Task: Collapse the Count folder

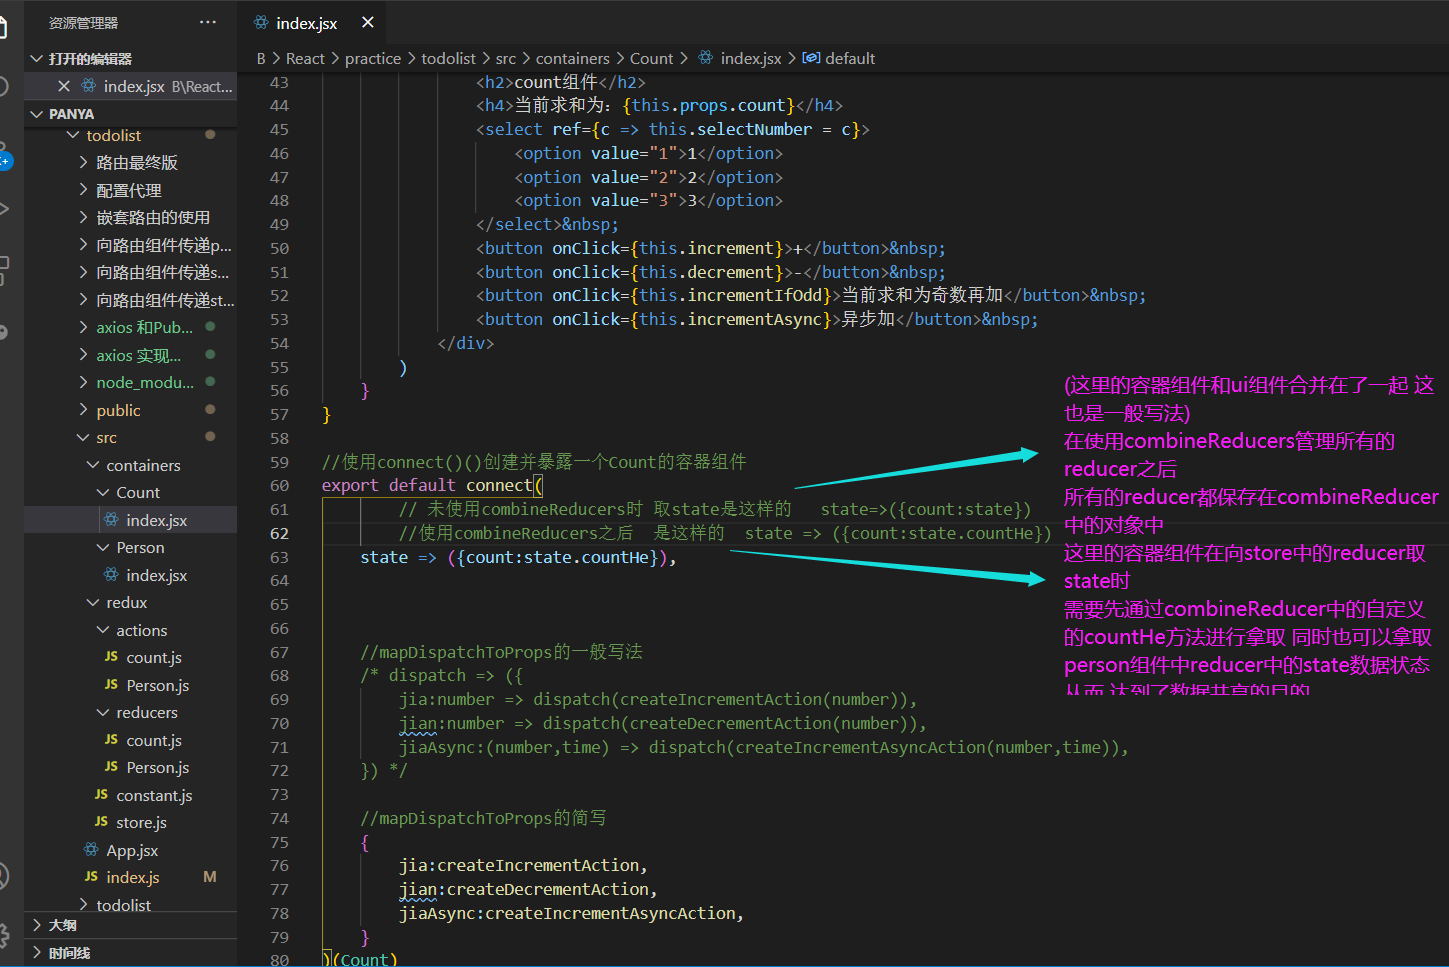Action: tap(103, 492)
